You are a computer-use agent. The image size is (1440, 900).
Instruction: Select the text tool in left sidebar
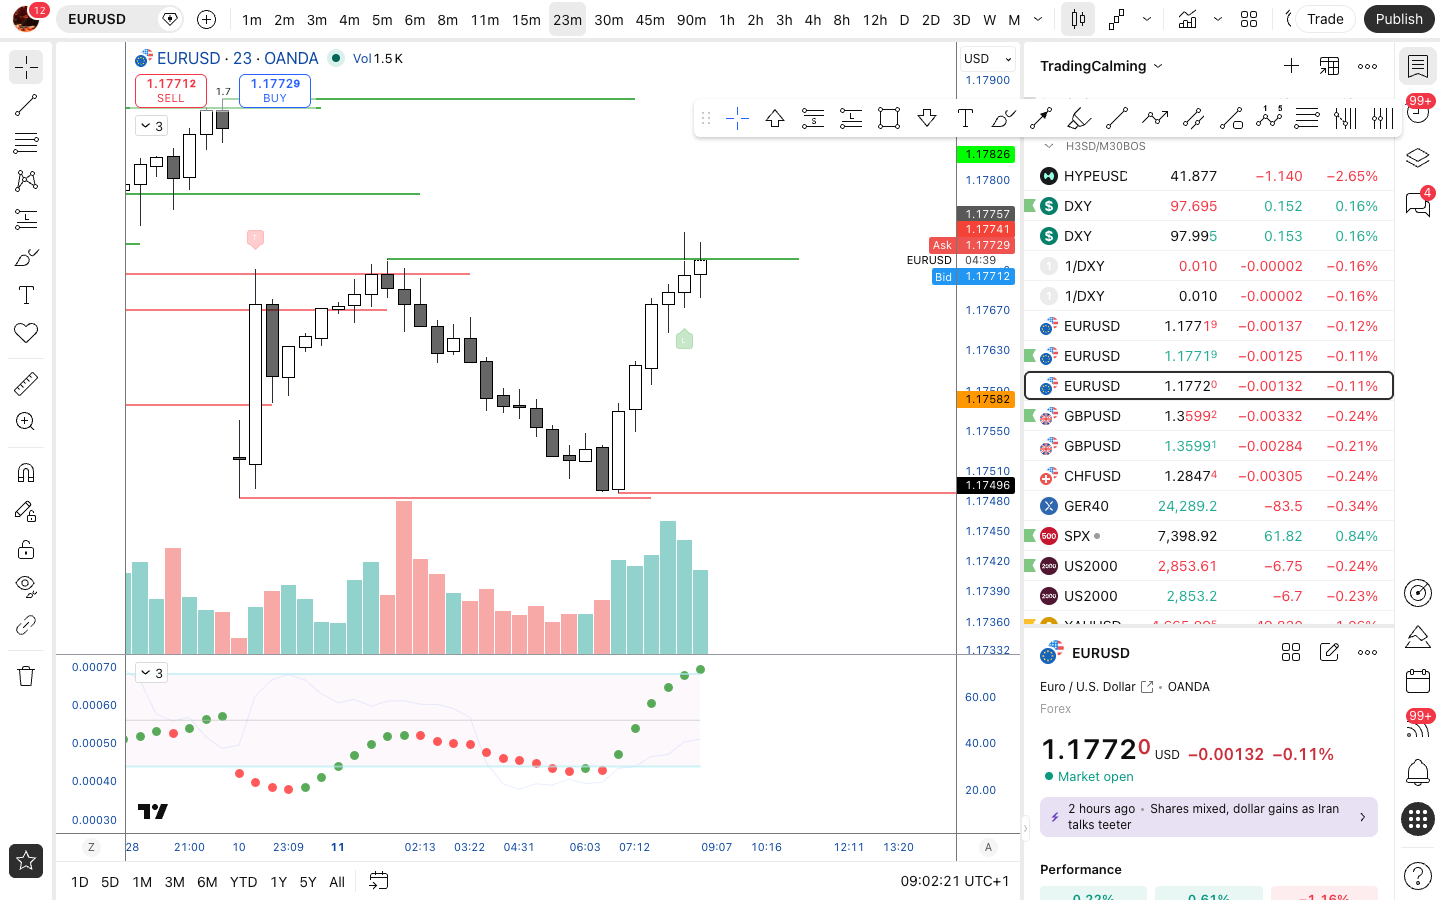coord(26,295)
